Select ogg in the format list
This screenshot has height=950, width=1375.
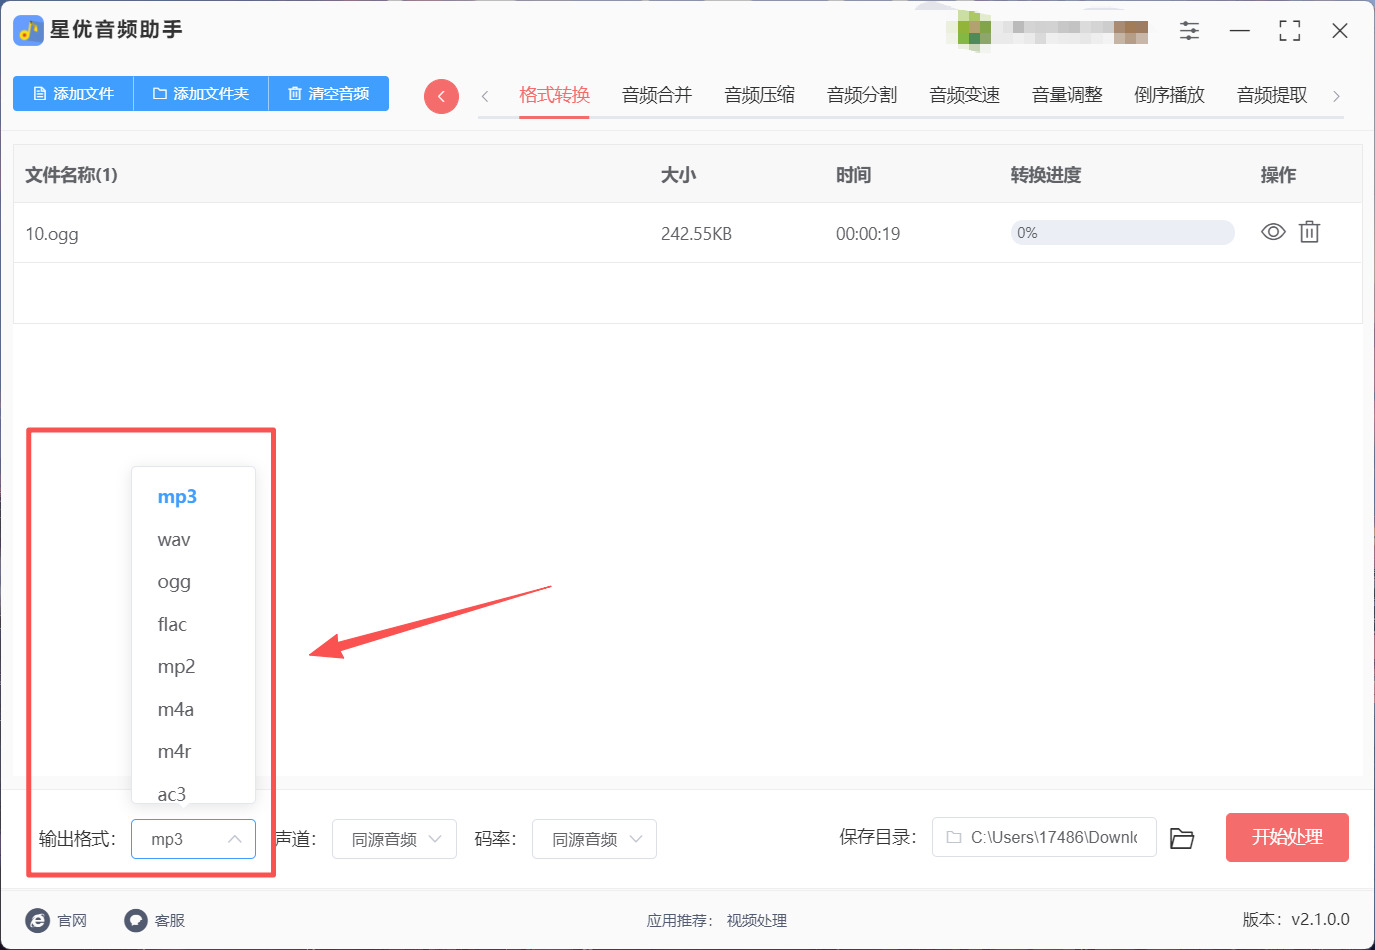click(193, 582)
